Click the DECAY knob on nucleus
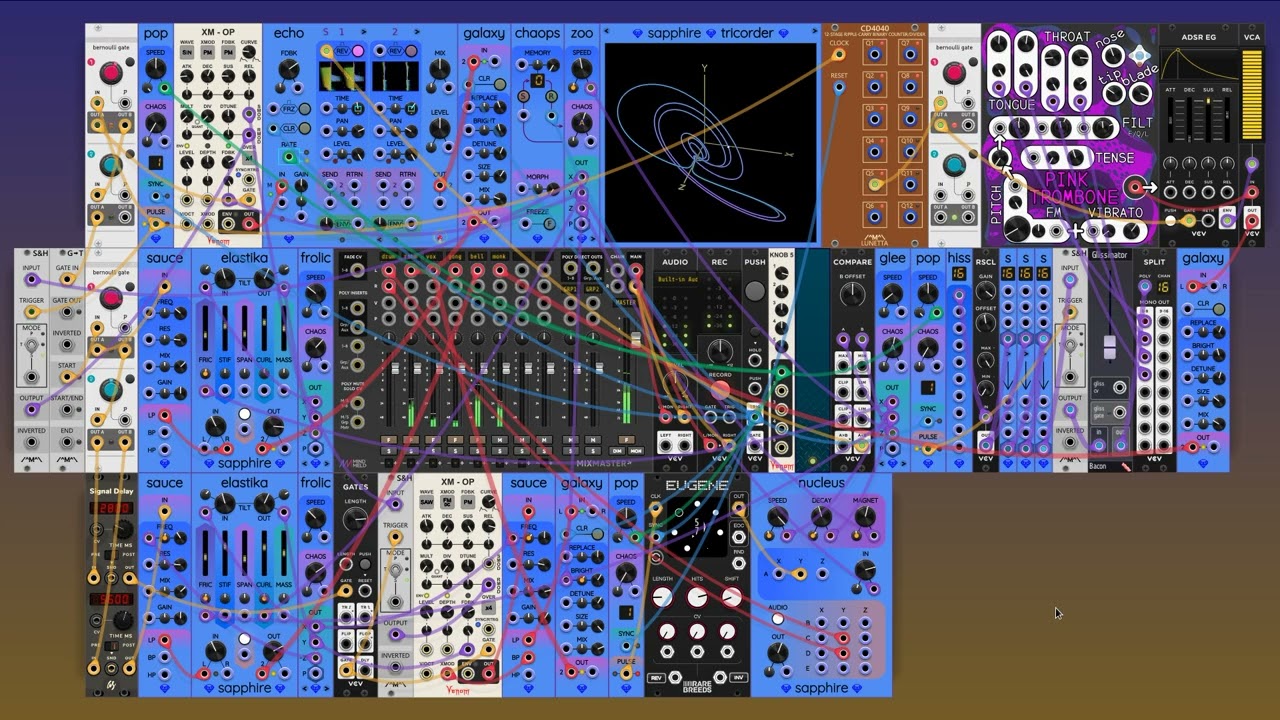Screen dimensions: 1280x720 click(821, 516)
